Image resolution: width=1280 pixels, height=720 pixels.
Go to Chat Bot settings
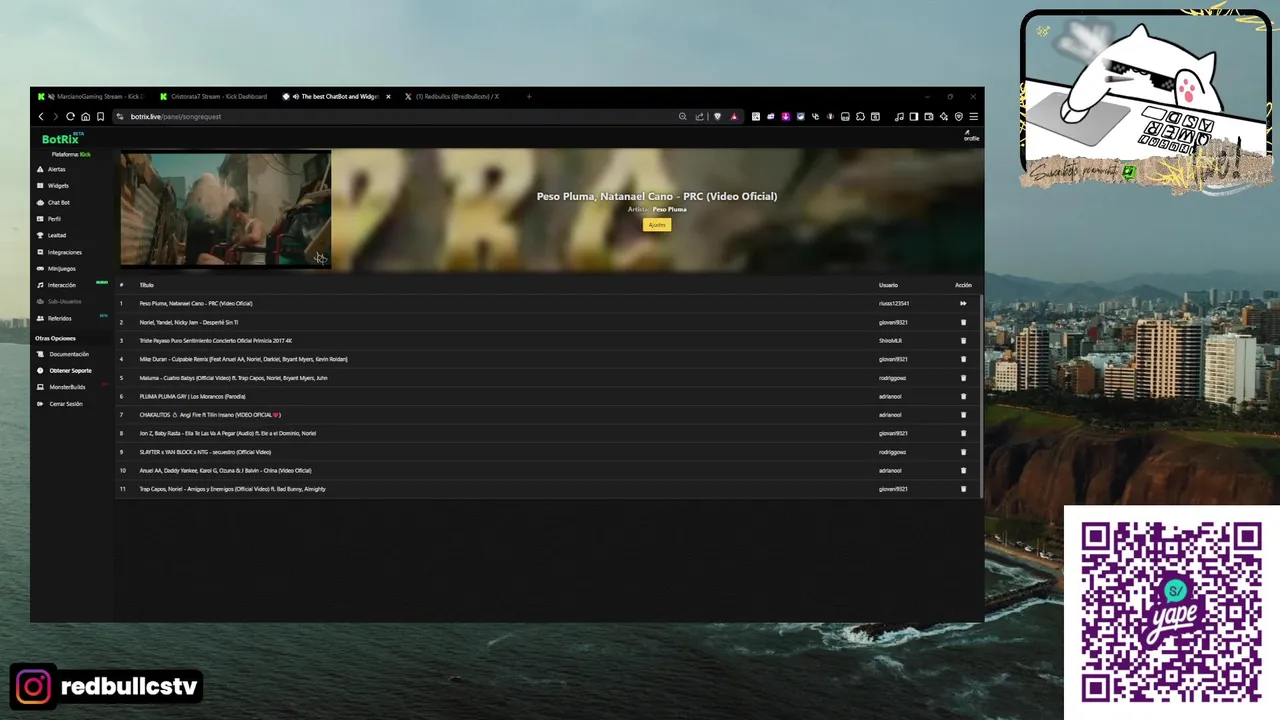coord(53,202)
